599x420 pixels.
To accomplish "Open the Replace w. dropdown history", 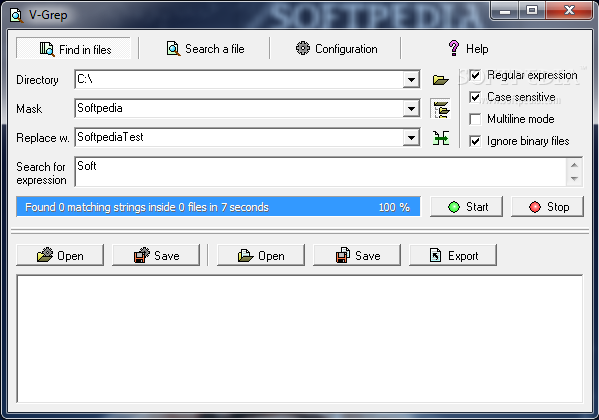I will click(x=411, y=138).
